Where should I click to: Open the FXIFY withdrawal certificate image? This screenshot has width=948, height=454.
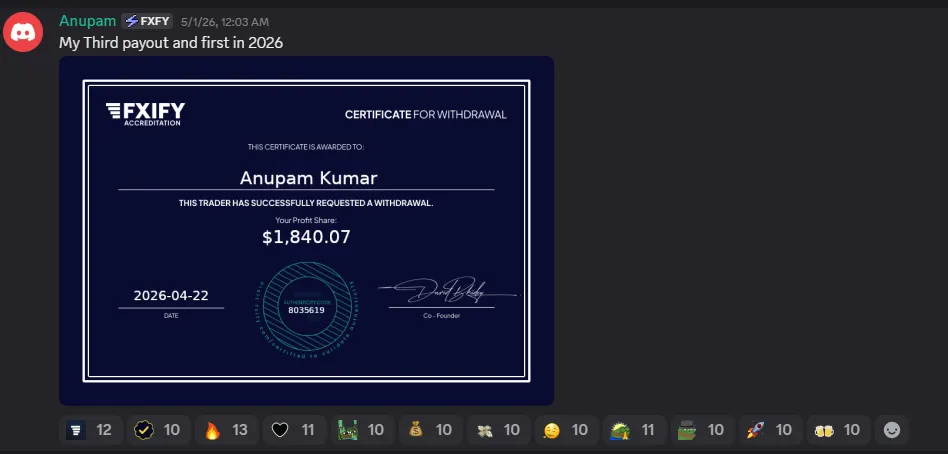click(307, 231)
